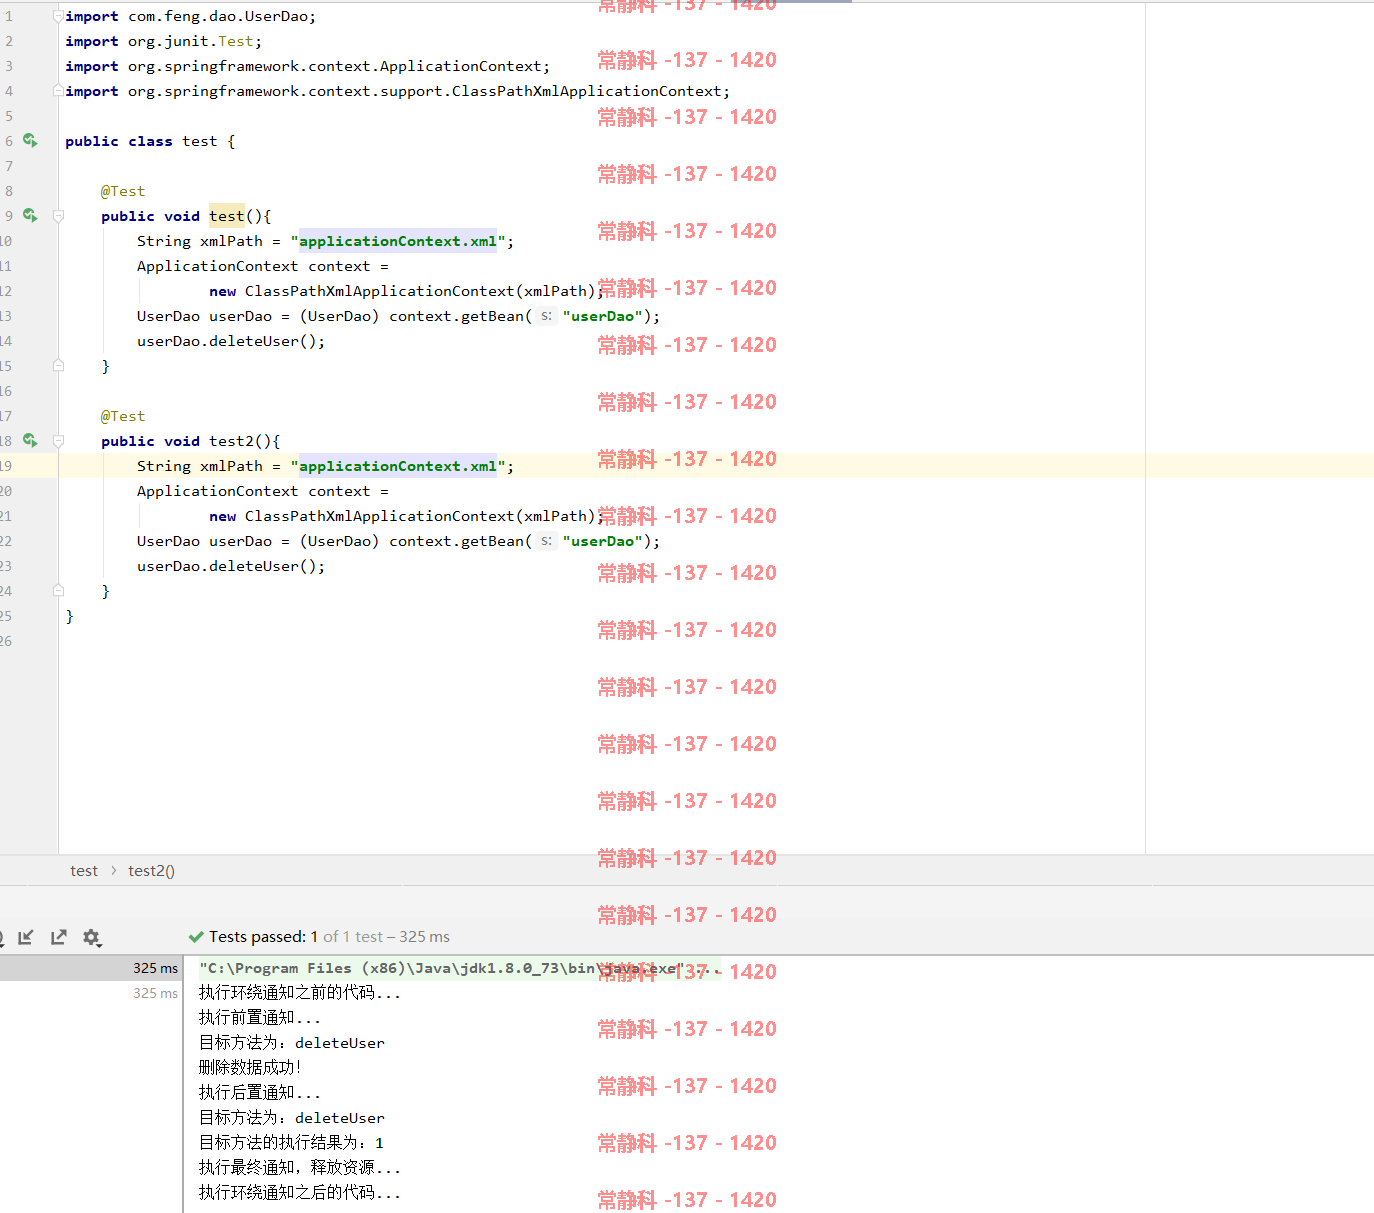
Task: Click the 'test2' method name on line 18
Action: point(232,441)
